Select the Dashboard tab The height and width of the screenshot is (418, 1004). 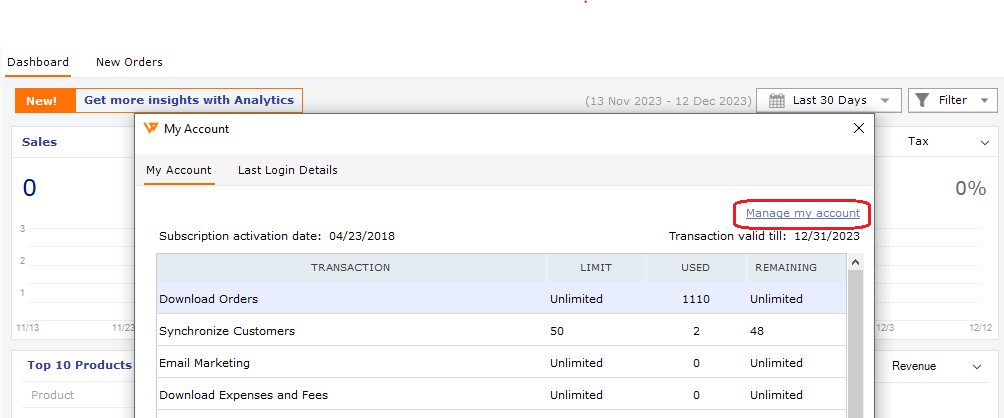pos(38,62)
